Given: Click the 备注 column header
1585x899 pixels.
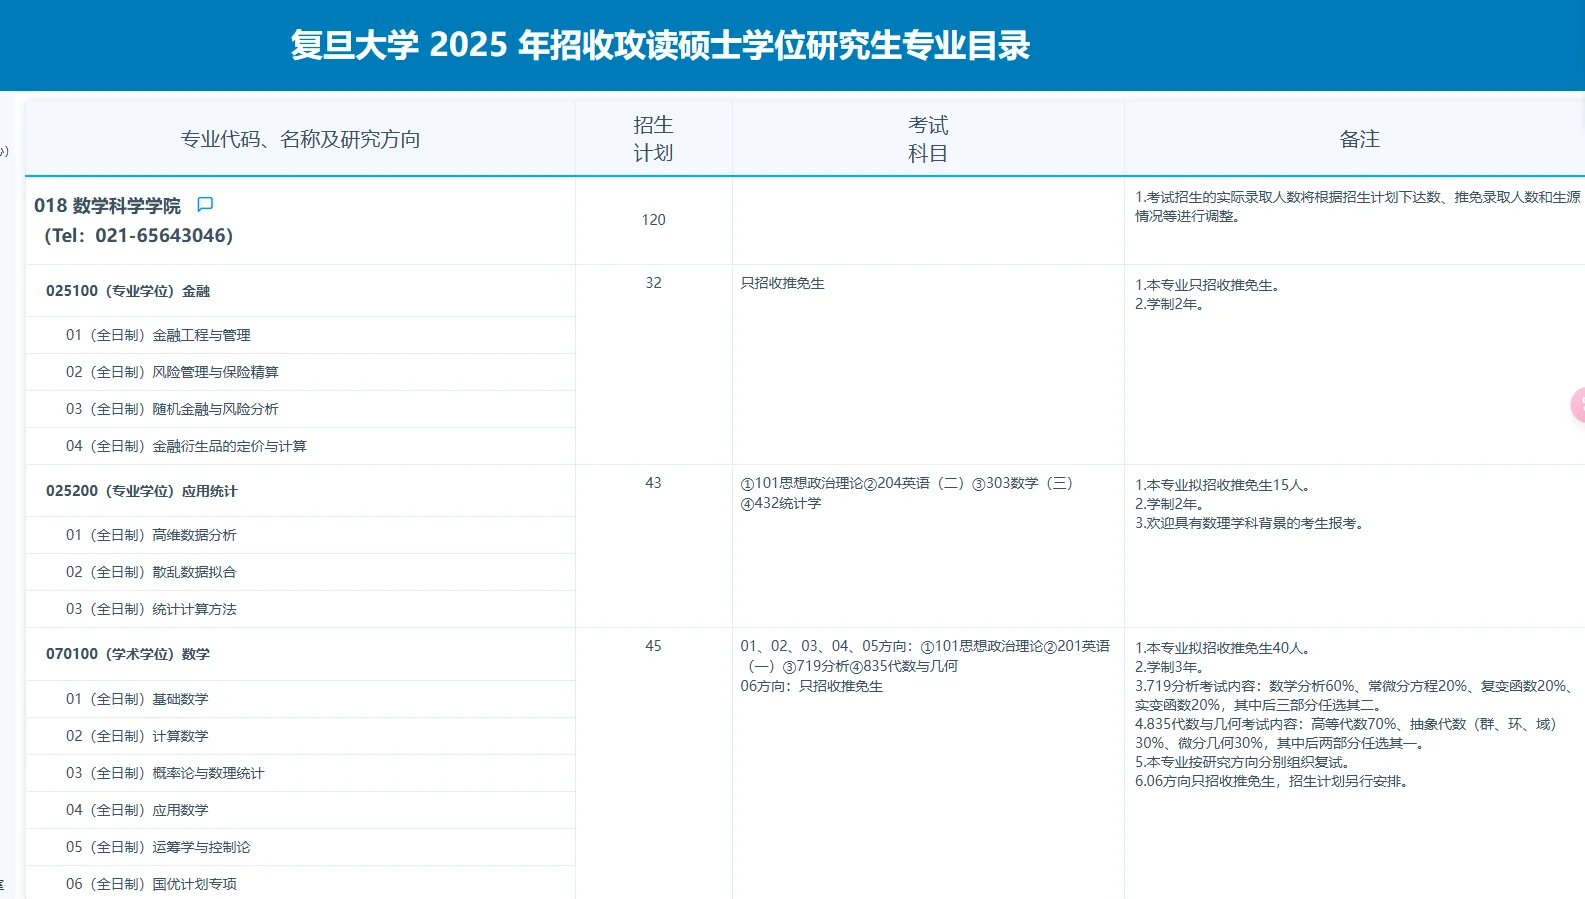Looking at the screenshot, I should 1359,139.
